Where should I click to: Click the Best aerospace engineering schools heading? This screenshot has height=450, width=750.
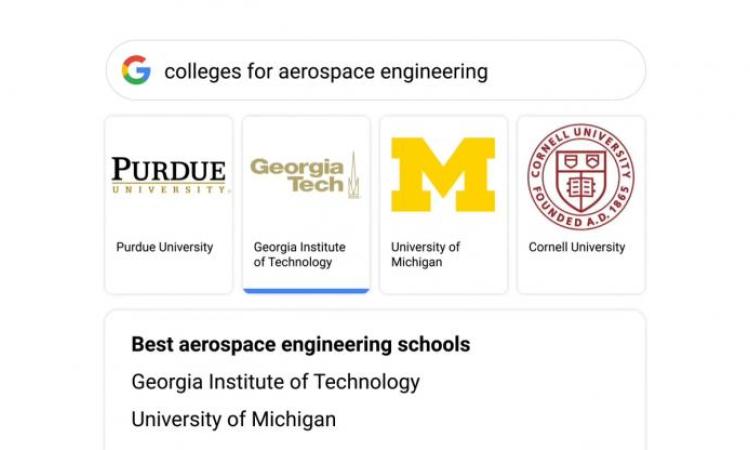pos(300,345)
